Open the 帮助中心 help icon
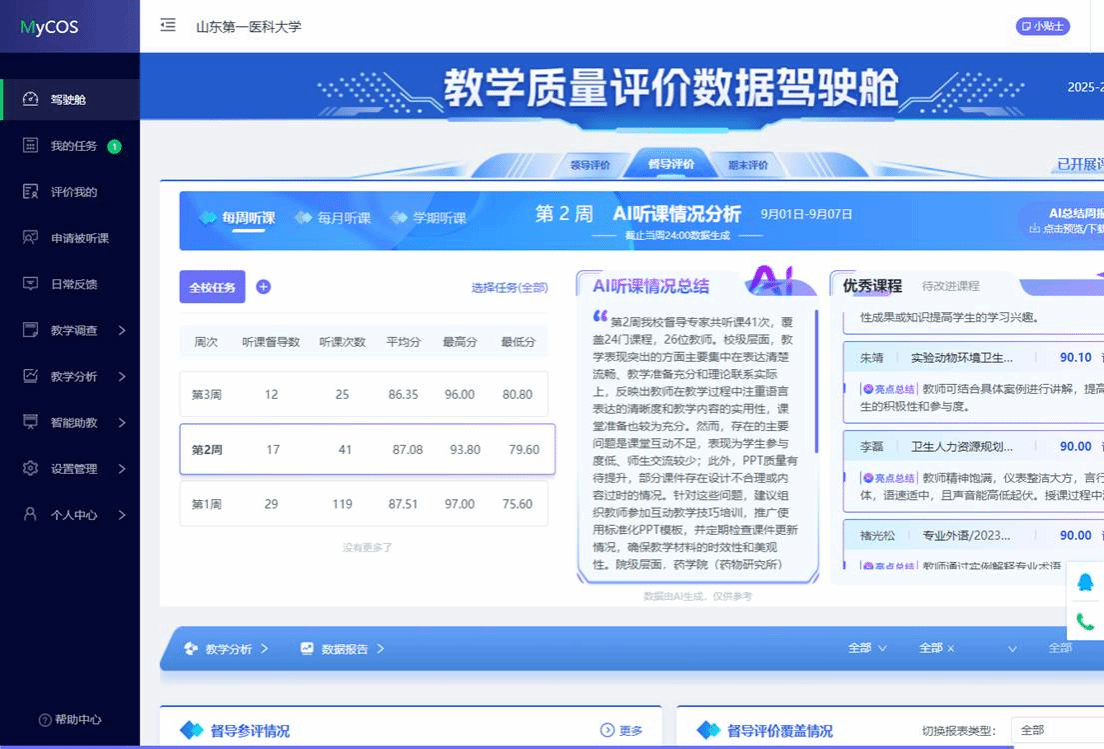Image resolution: width=1104 pixels, height=749 pixels. [x=45, y=720]
